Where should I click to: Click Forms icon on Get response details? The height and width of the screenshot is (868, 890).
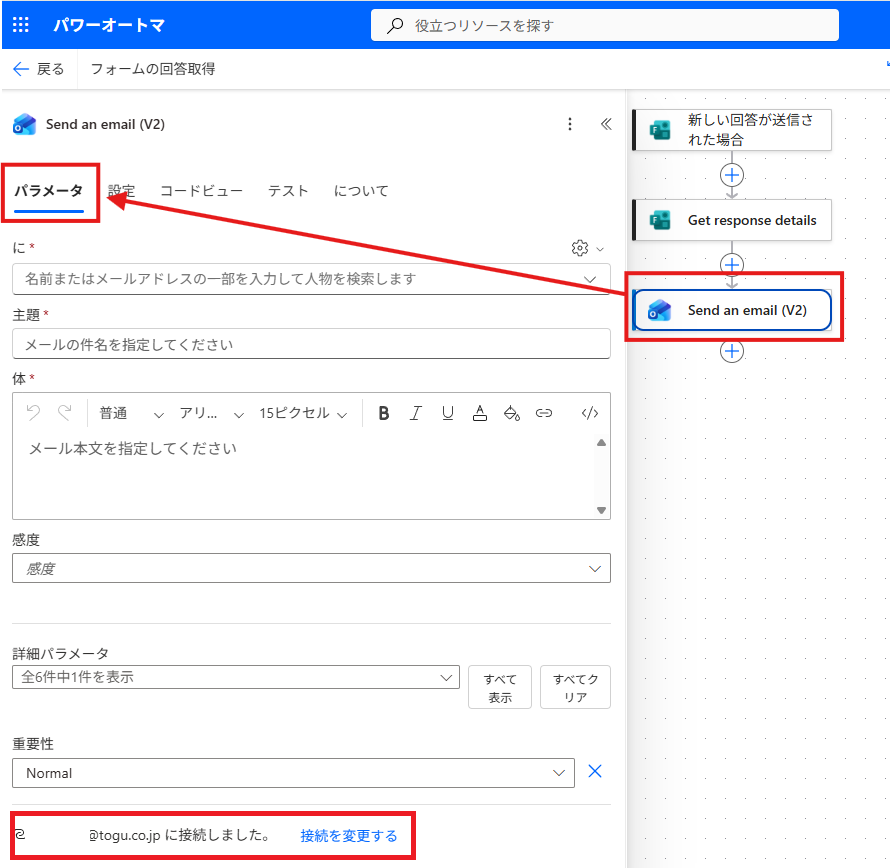660,220
